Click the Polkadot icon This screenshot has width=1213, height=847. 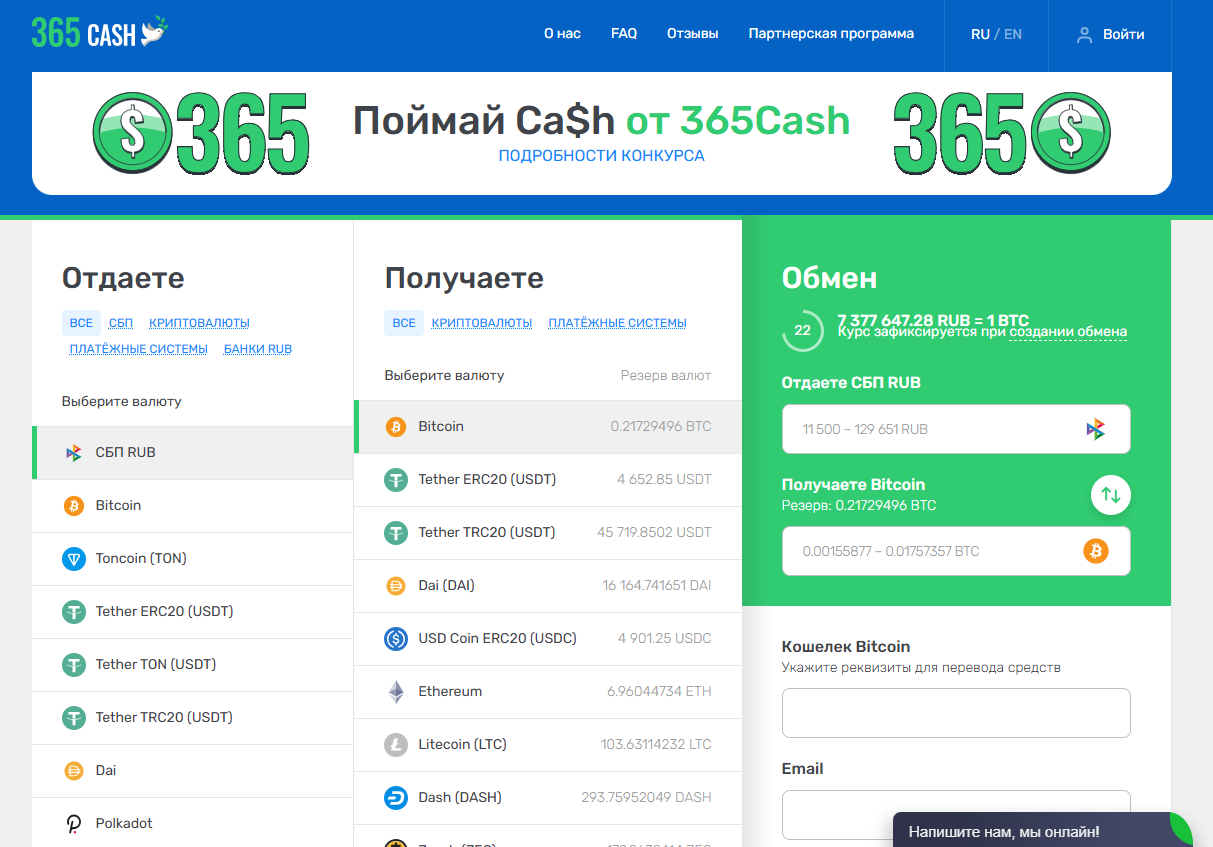tap(74, 824)
